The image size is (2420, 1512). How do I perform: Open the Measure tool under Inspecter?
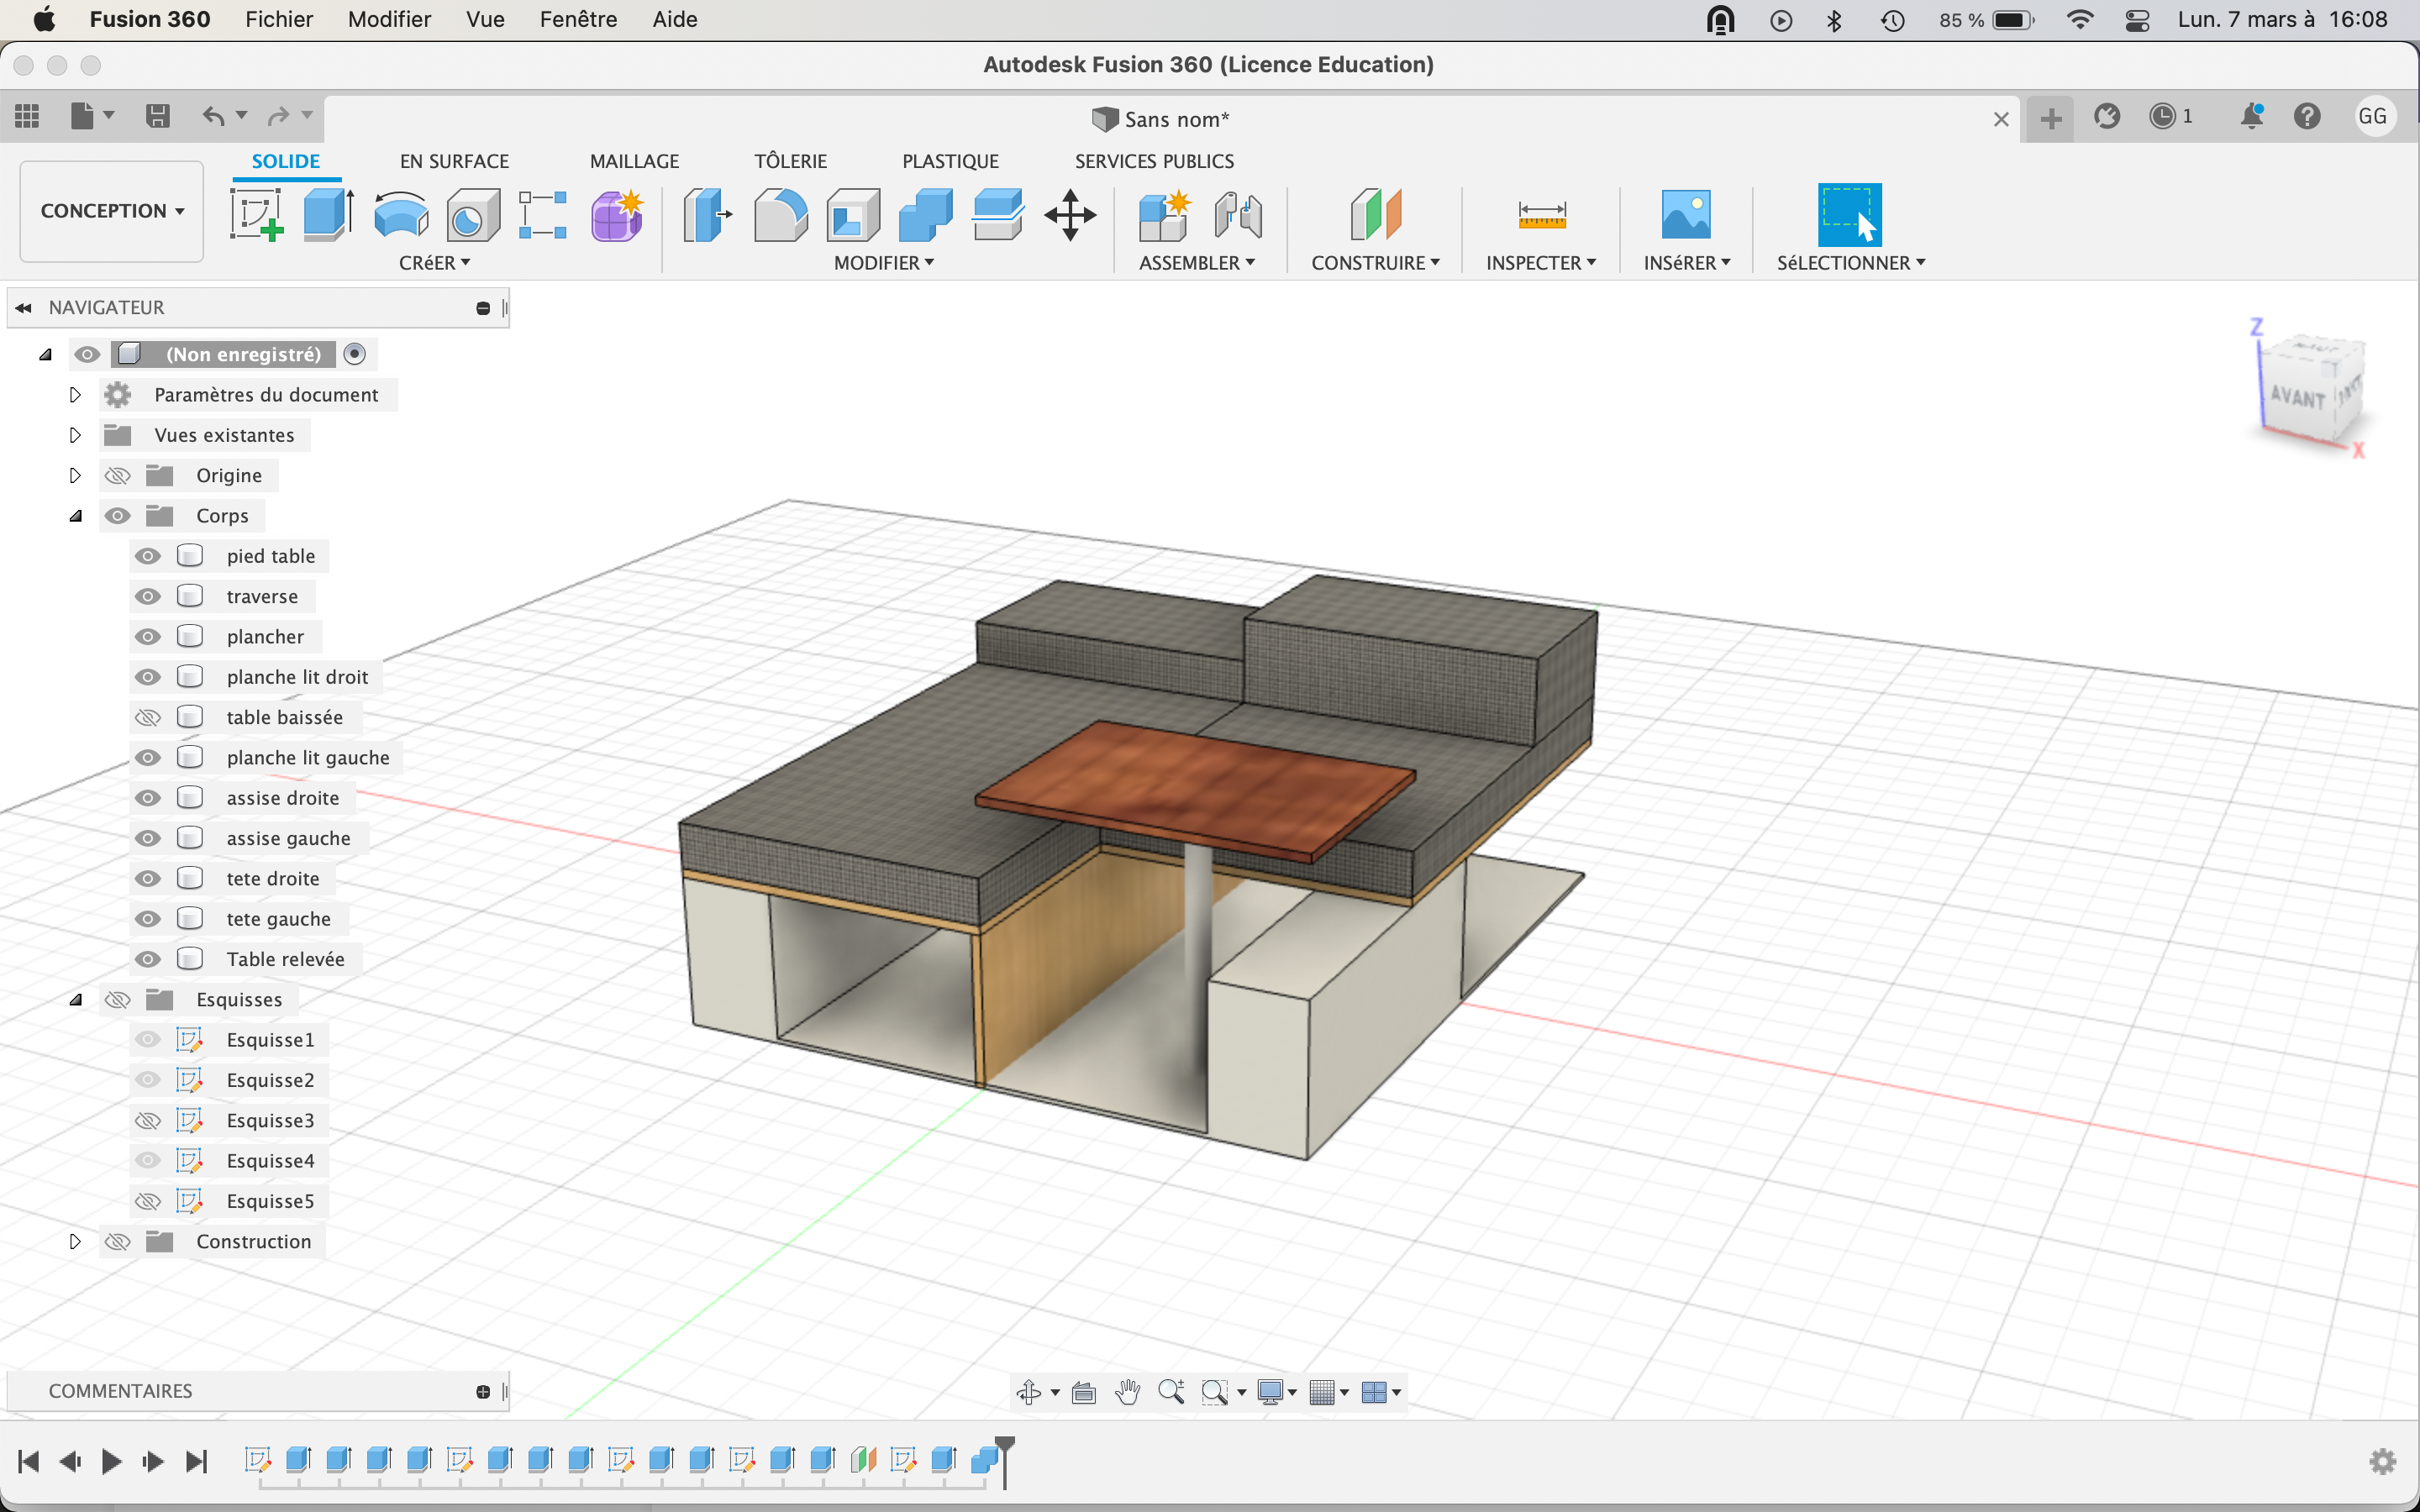pyautogui.click(x=1541, y=214)
